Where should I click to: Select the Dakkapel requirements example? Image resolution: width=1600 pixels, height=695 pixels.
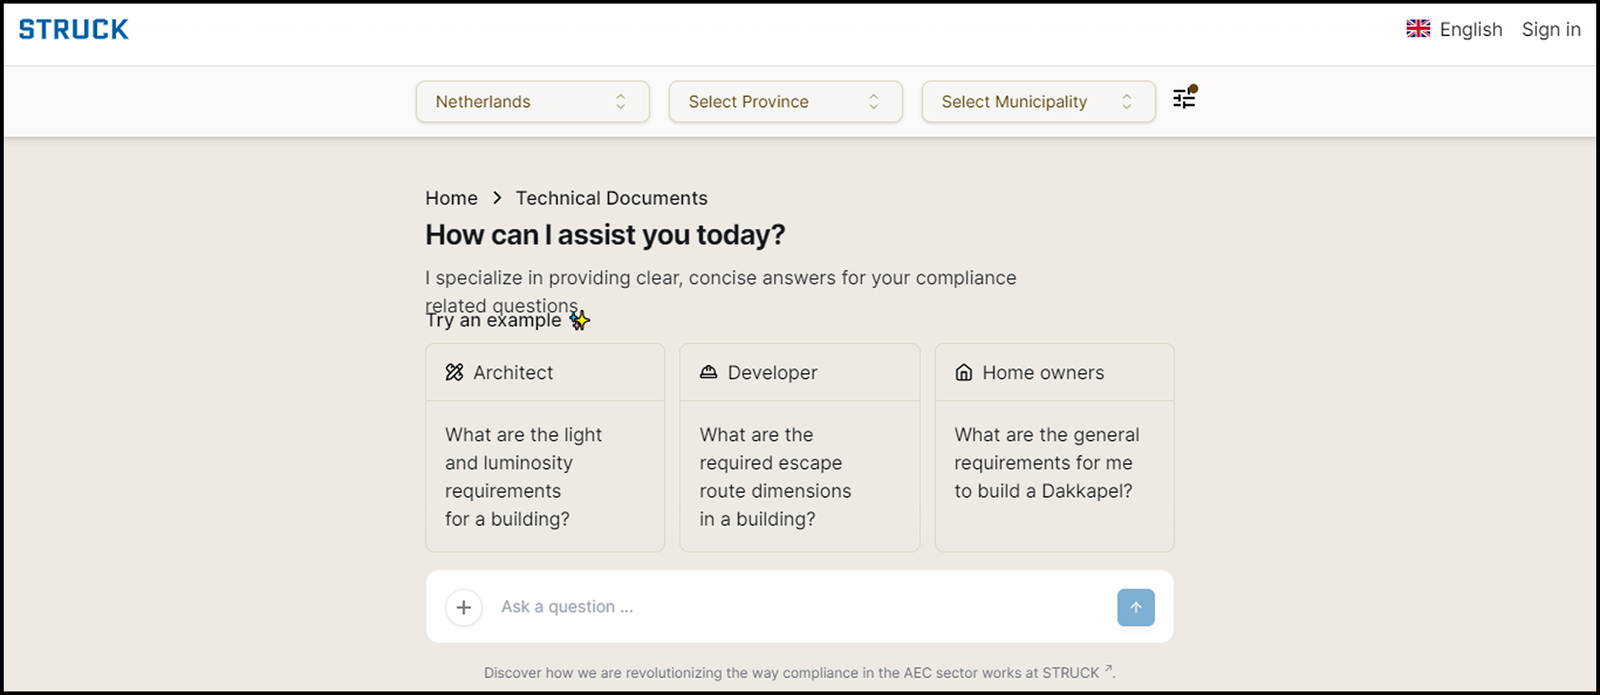tap(1054, 477)
